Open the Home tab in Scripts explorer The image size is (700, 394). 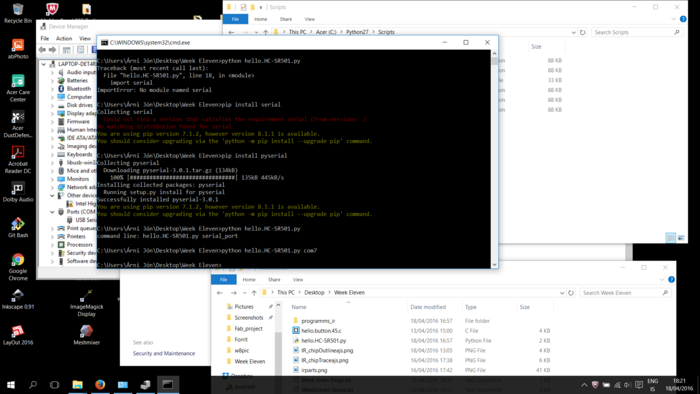[x=261, y=19]
